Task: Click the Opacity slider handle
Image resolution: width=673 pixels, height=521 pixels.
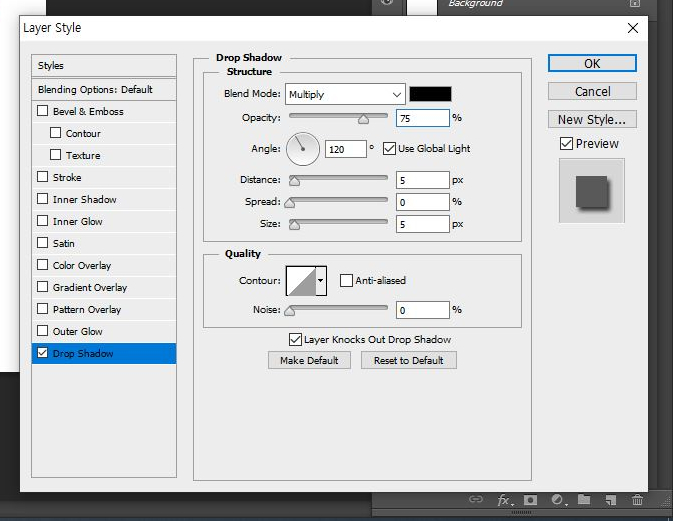Action: tap(363, 119)
